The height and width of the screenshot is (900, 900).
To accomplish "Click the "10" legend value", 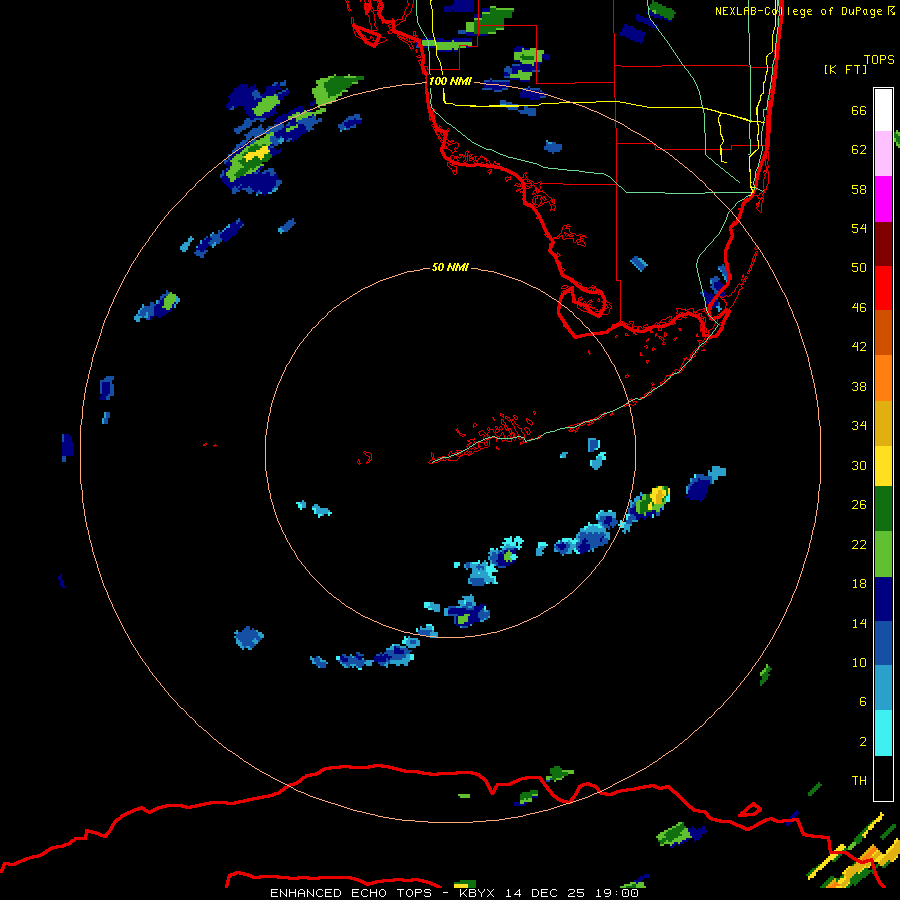I will (x=859, y=662).
